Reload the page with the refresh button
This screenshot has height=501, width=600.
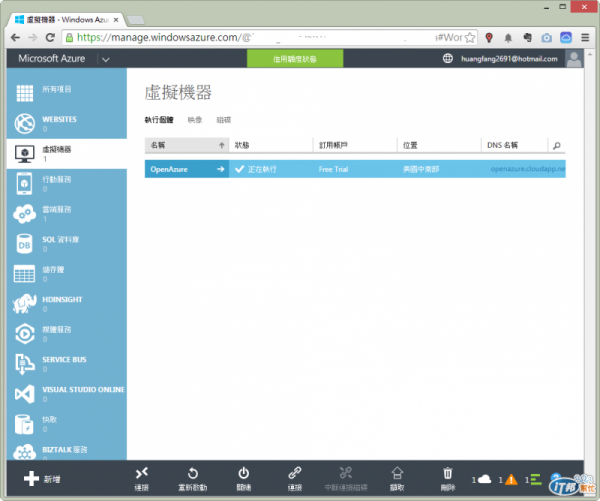[x=50, y=38]
